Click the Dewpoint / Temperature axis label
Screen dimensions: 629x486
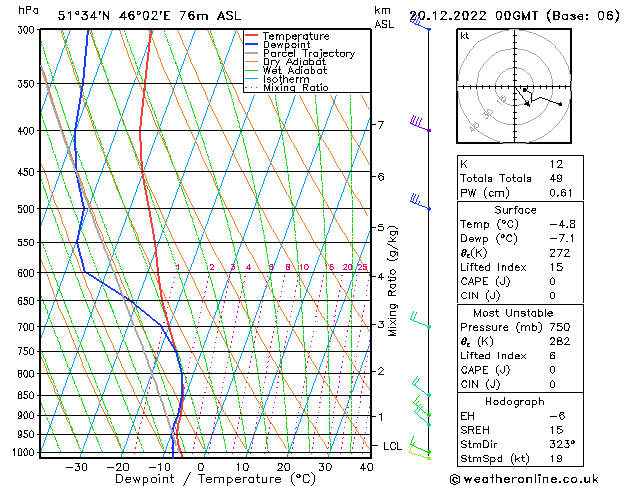coord(200,479)
